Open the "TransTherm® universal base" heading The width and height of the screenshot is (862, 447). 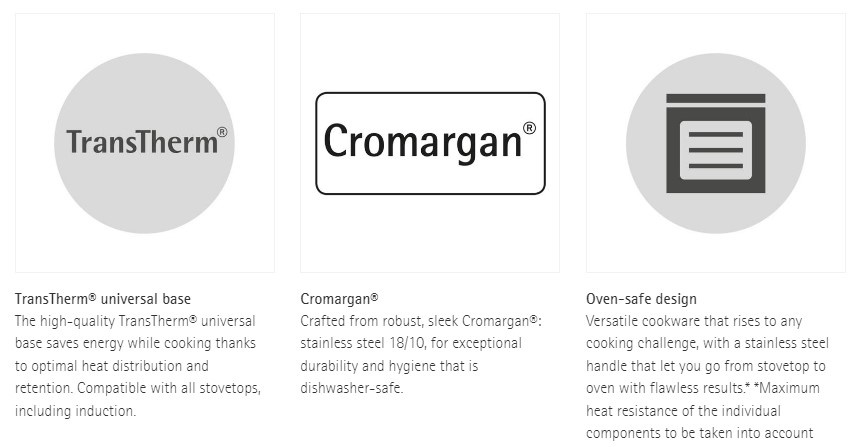(x=103, y=299)
